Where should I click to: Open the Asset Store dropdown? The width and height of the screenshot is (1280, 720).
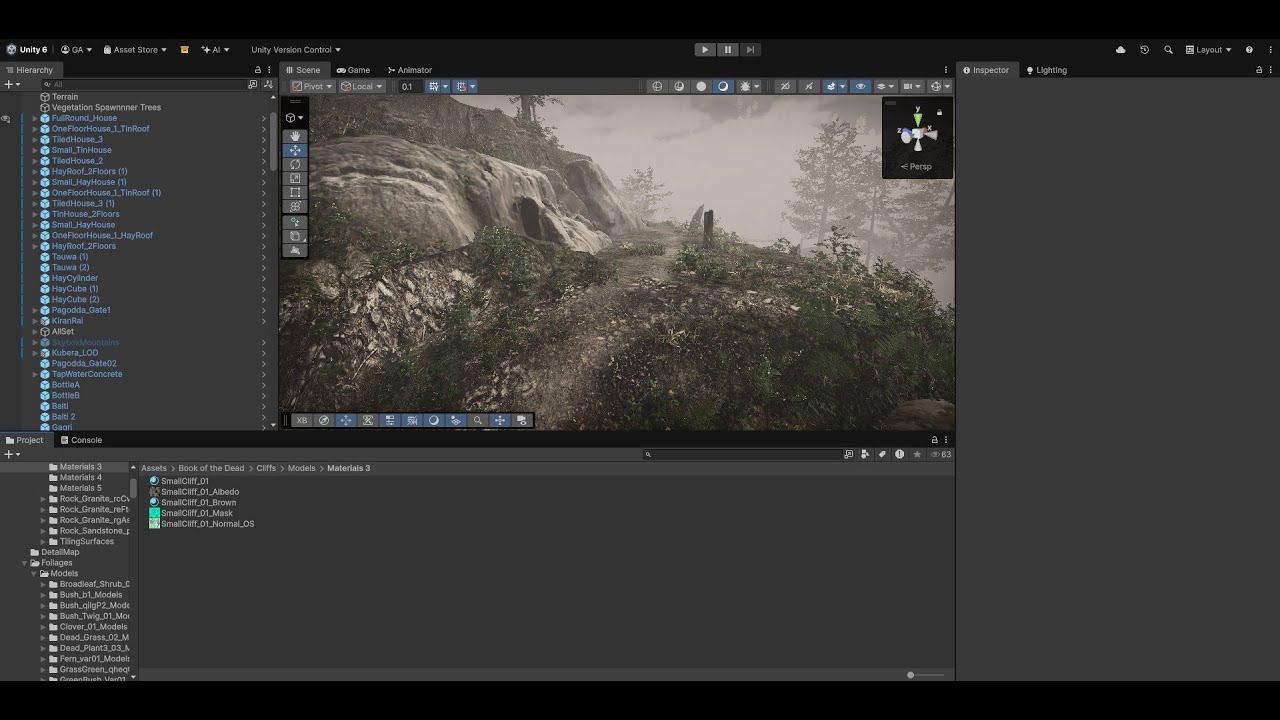tap(135, 49)
